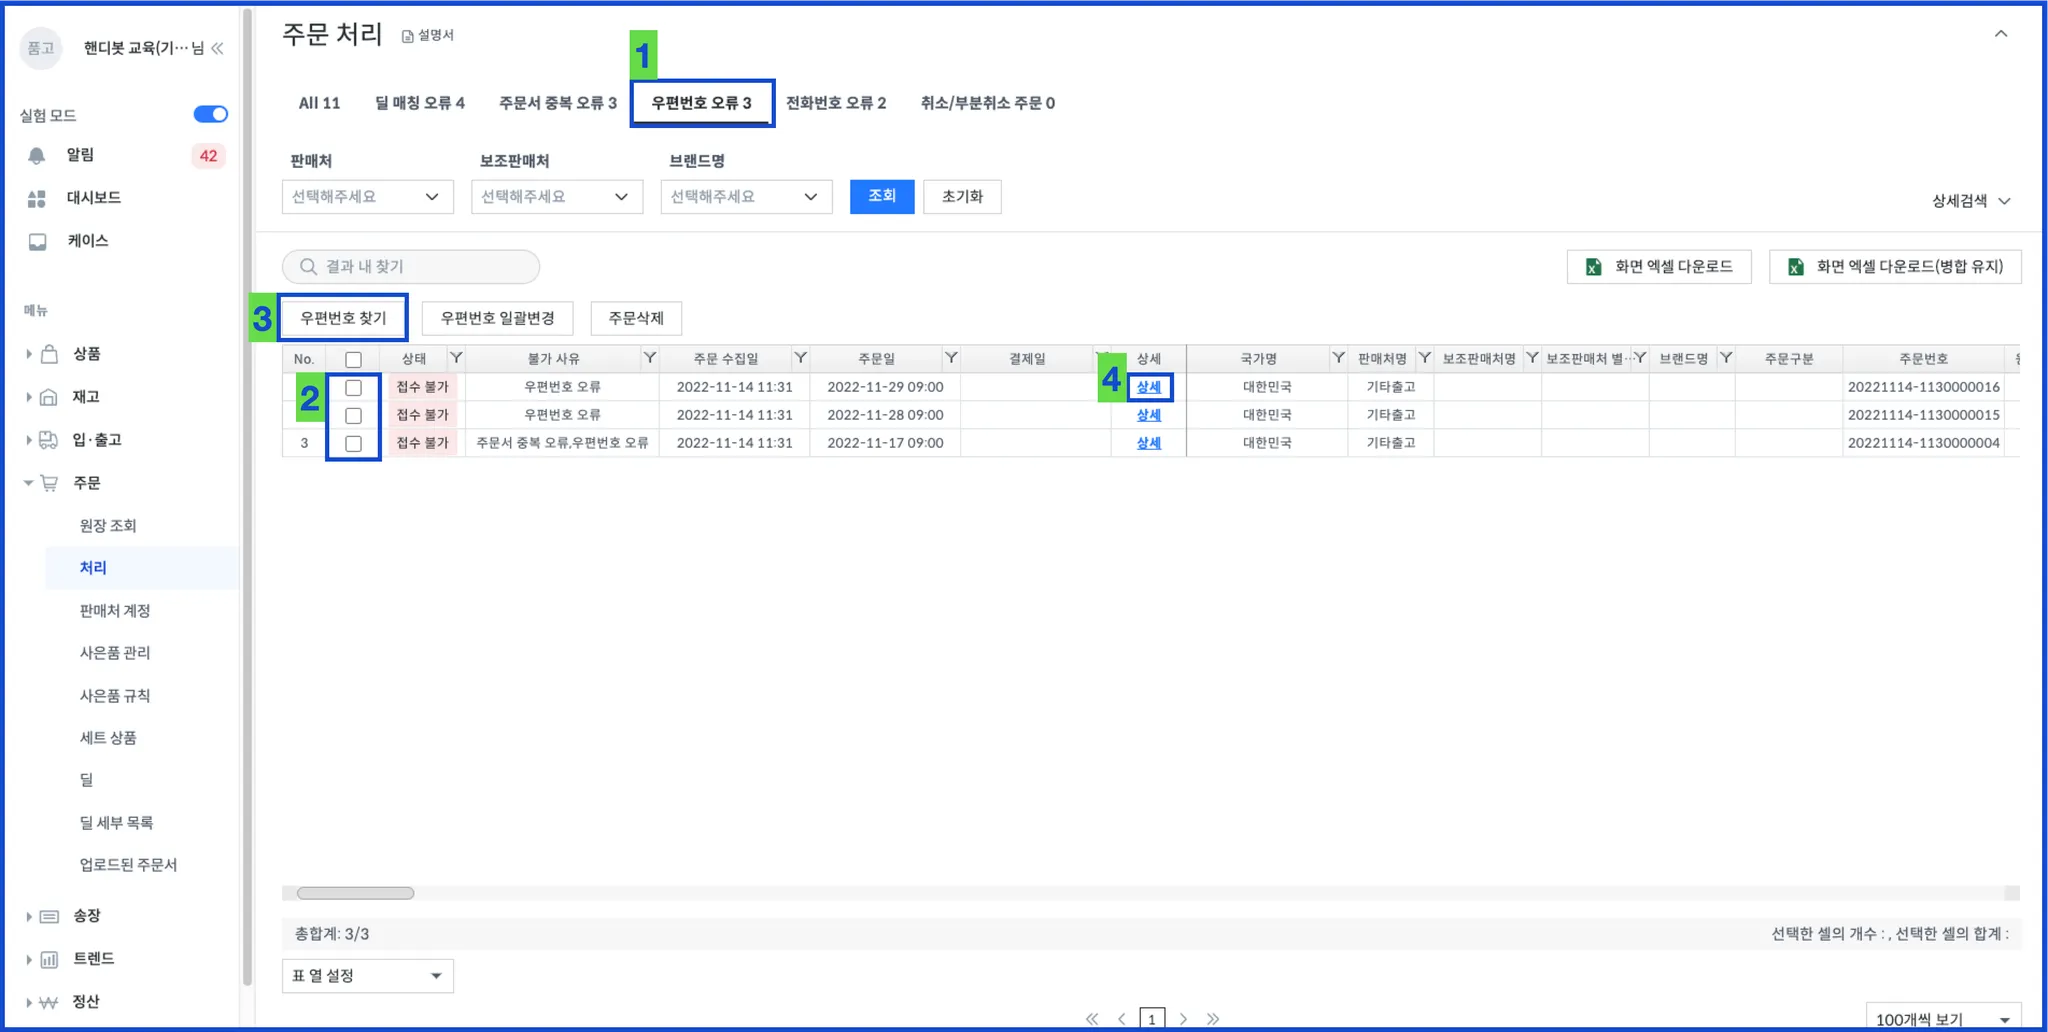This screenshot has width=2048, height=1032.
Task: Toggle the 실험 모드 switch
Action: pos(210,114)
